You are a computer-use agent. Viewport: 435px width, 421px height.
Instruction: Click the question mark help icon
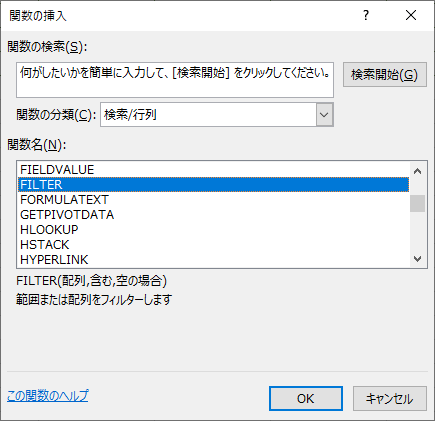click(x=366, y=15)
